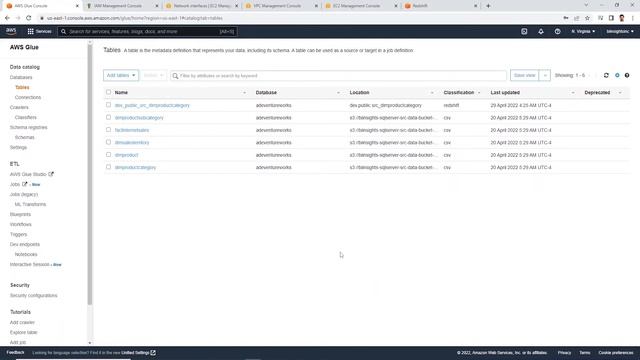Screen dimensions: 640x360
Task: Sort by the Location column arrow
Action: [x=432, y=93]
